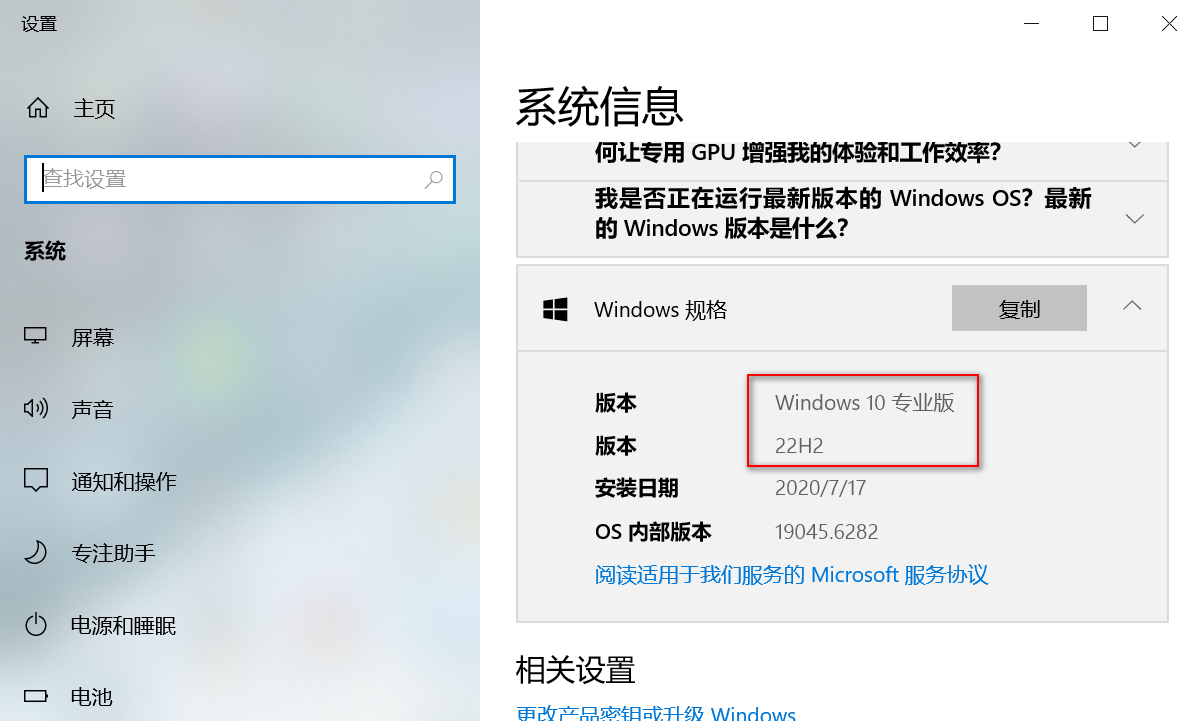
Task: Click the search magnifier icon
Action: pyautogui.click(x=433, y=179)
